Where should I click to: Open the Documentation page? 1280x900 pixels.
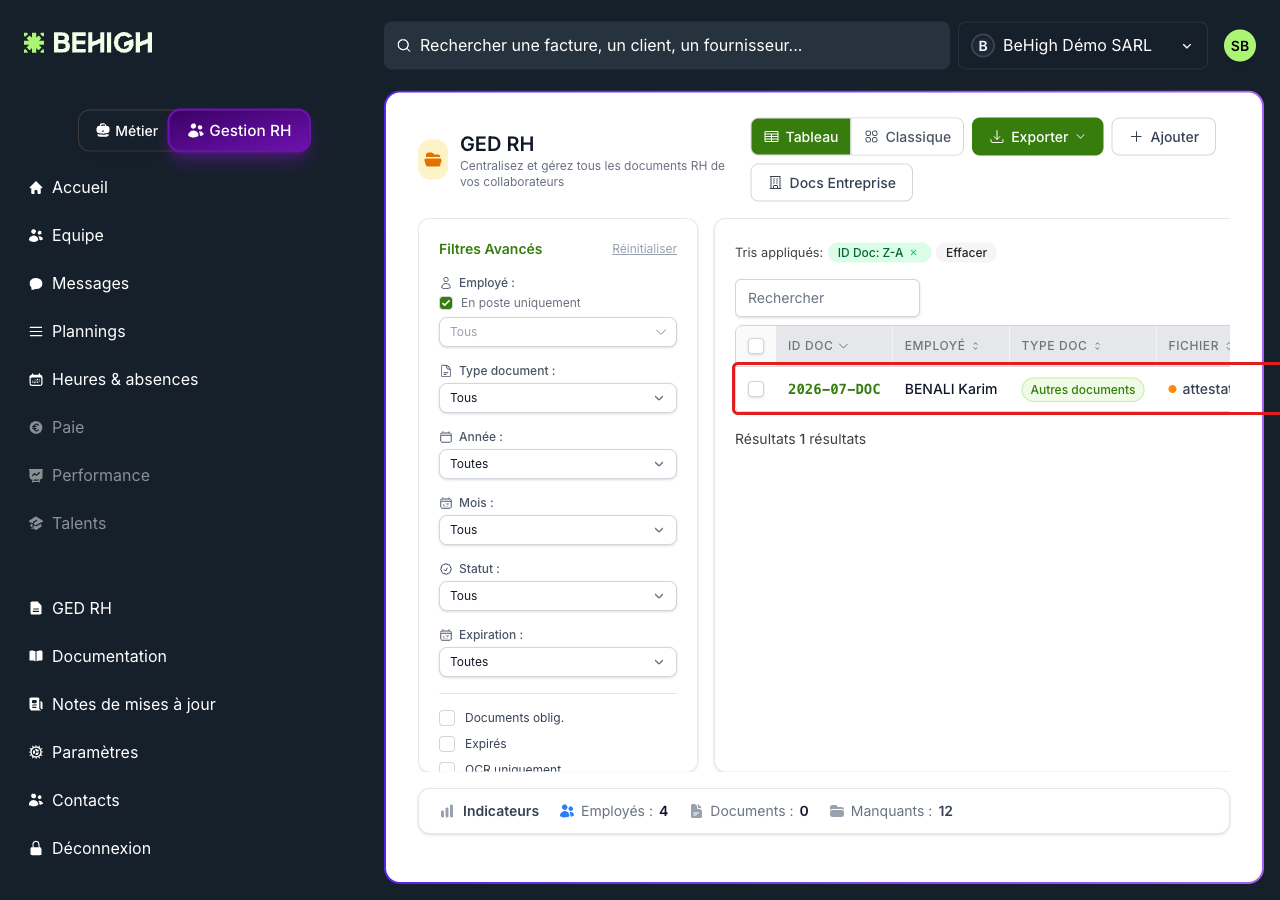97,656
